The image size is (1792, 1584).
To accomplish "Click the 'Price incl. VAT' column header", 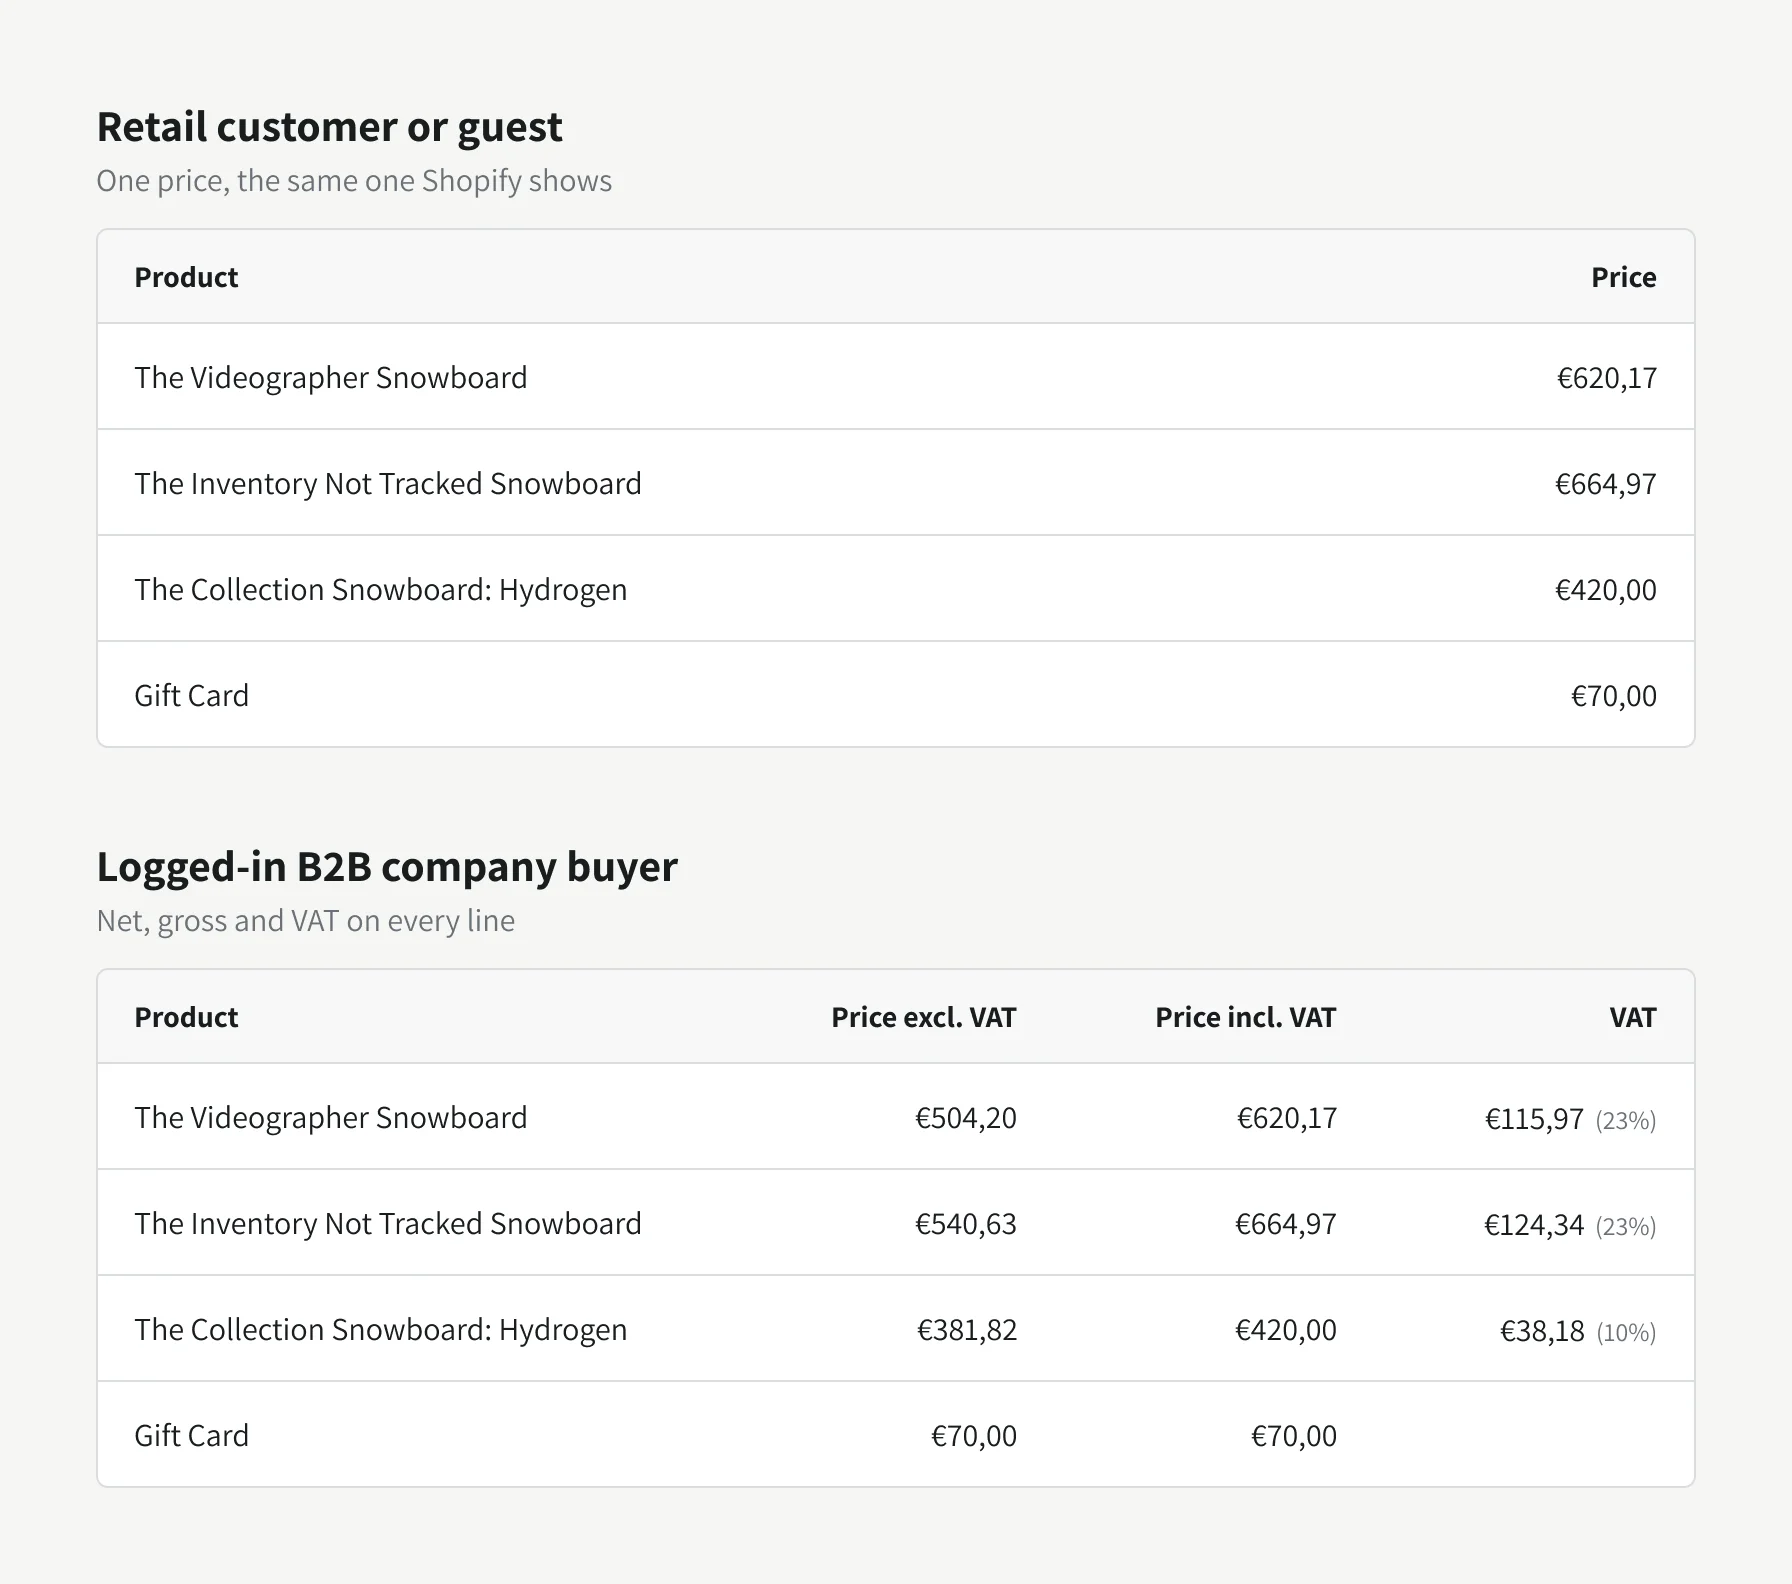I will pyautogui.click(x=1245, y=1017).
